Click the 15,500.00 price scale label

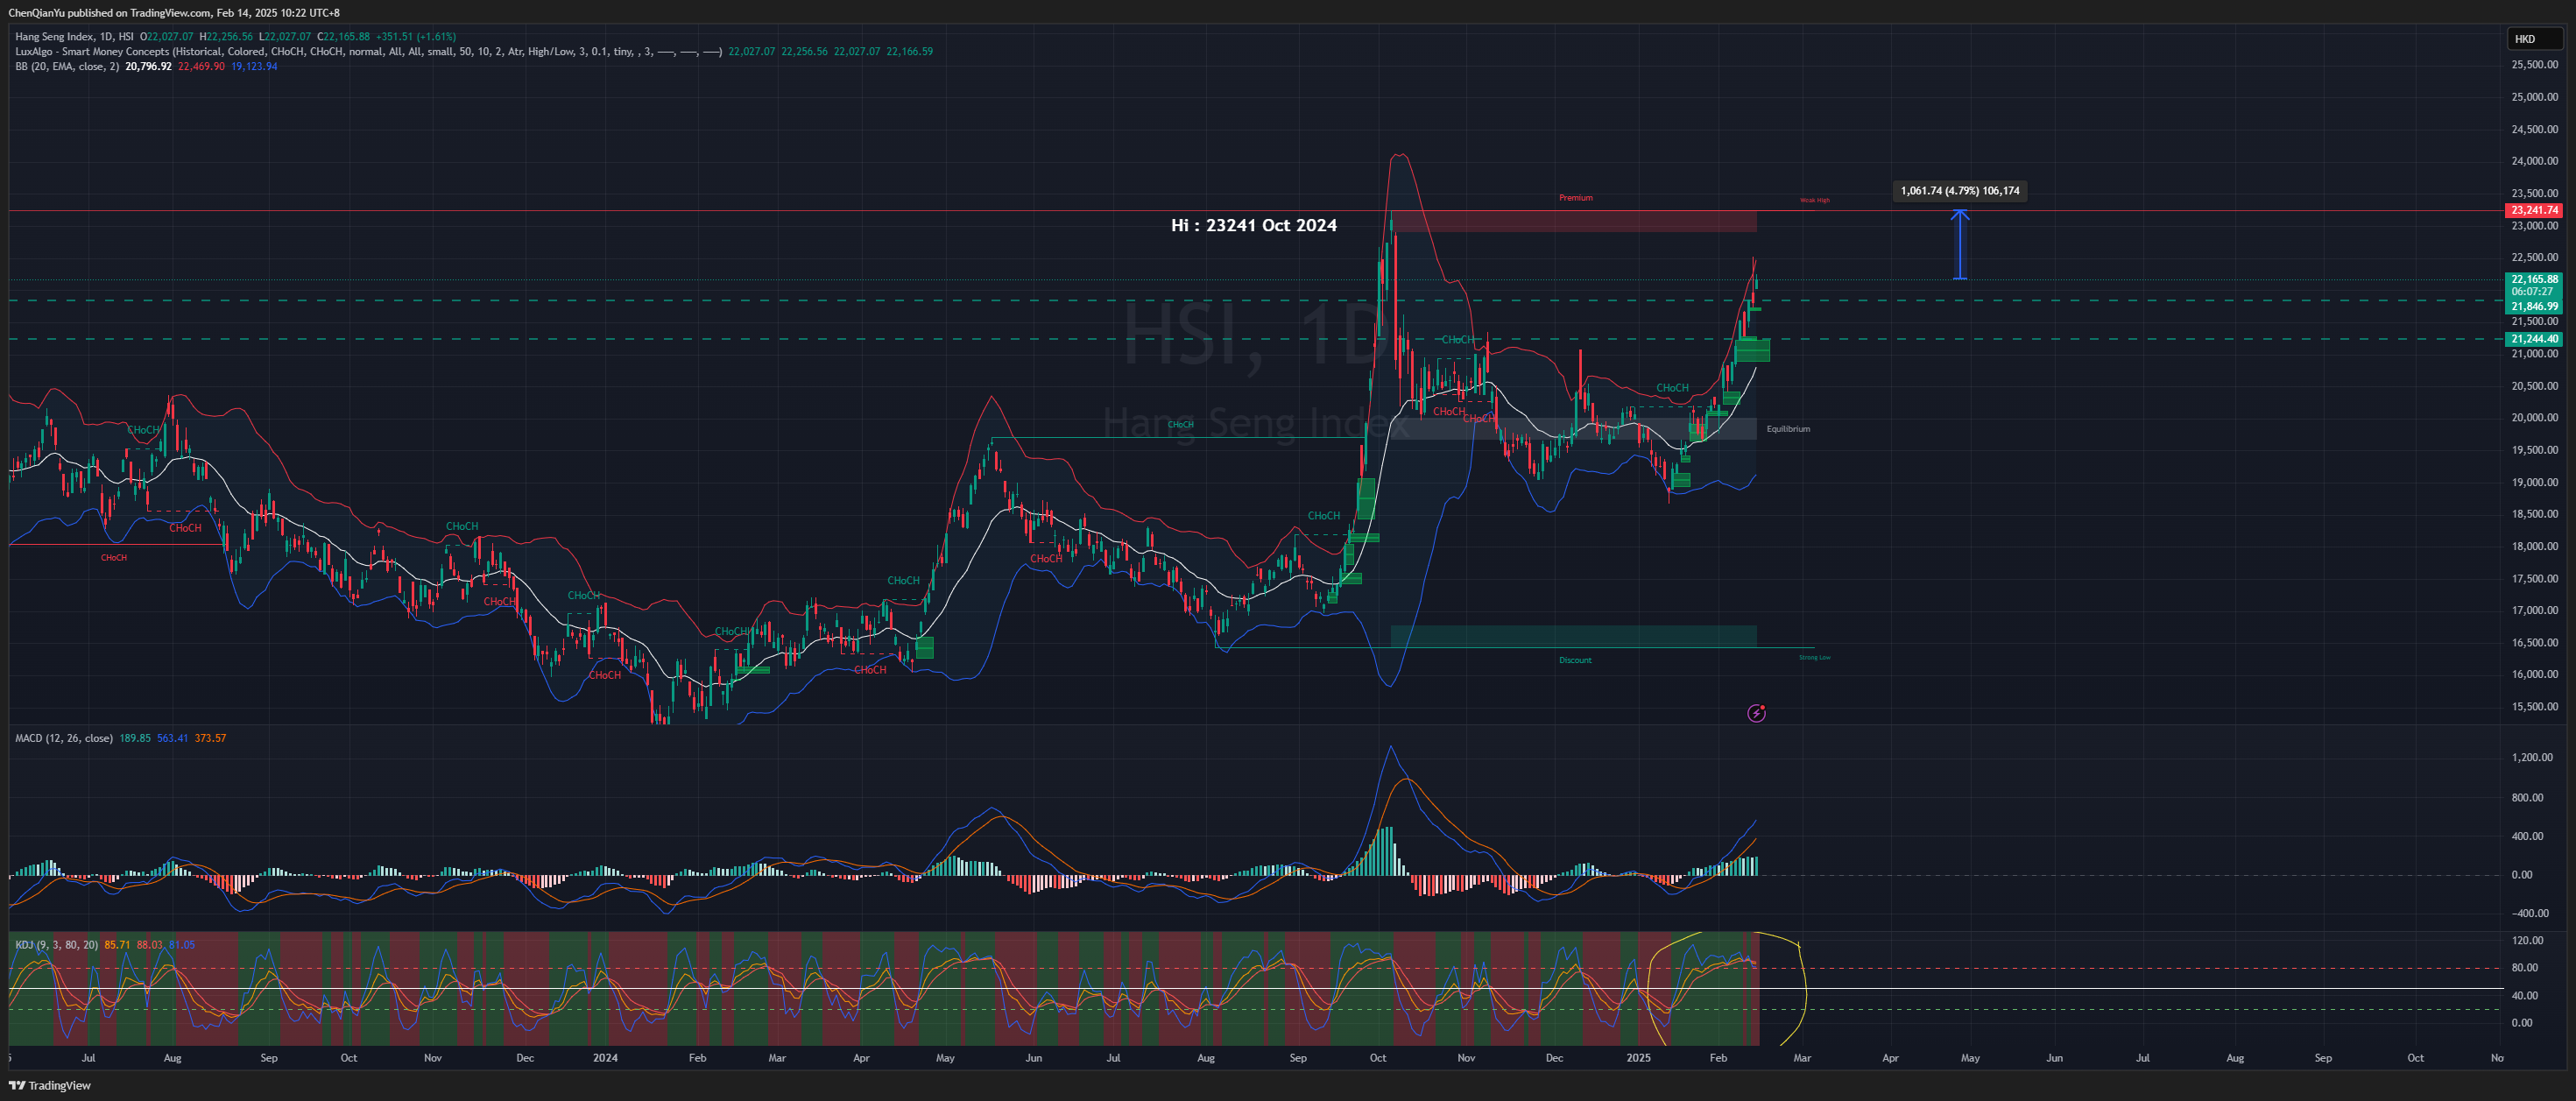2534,707
